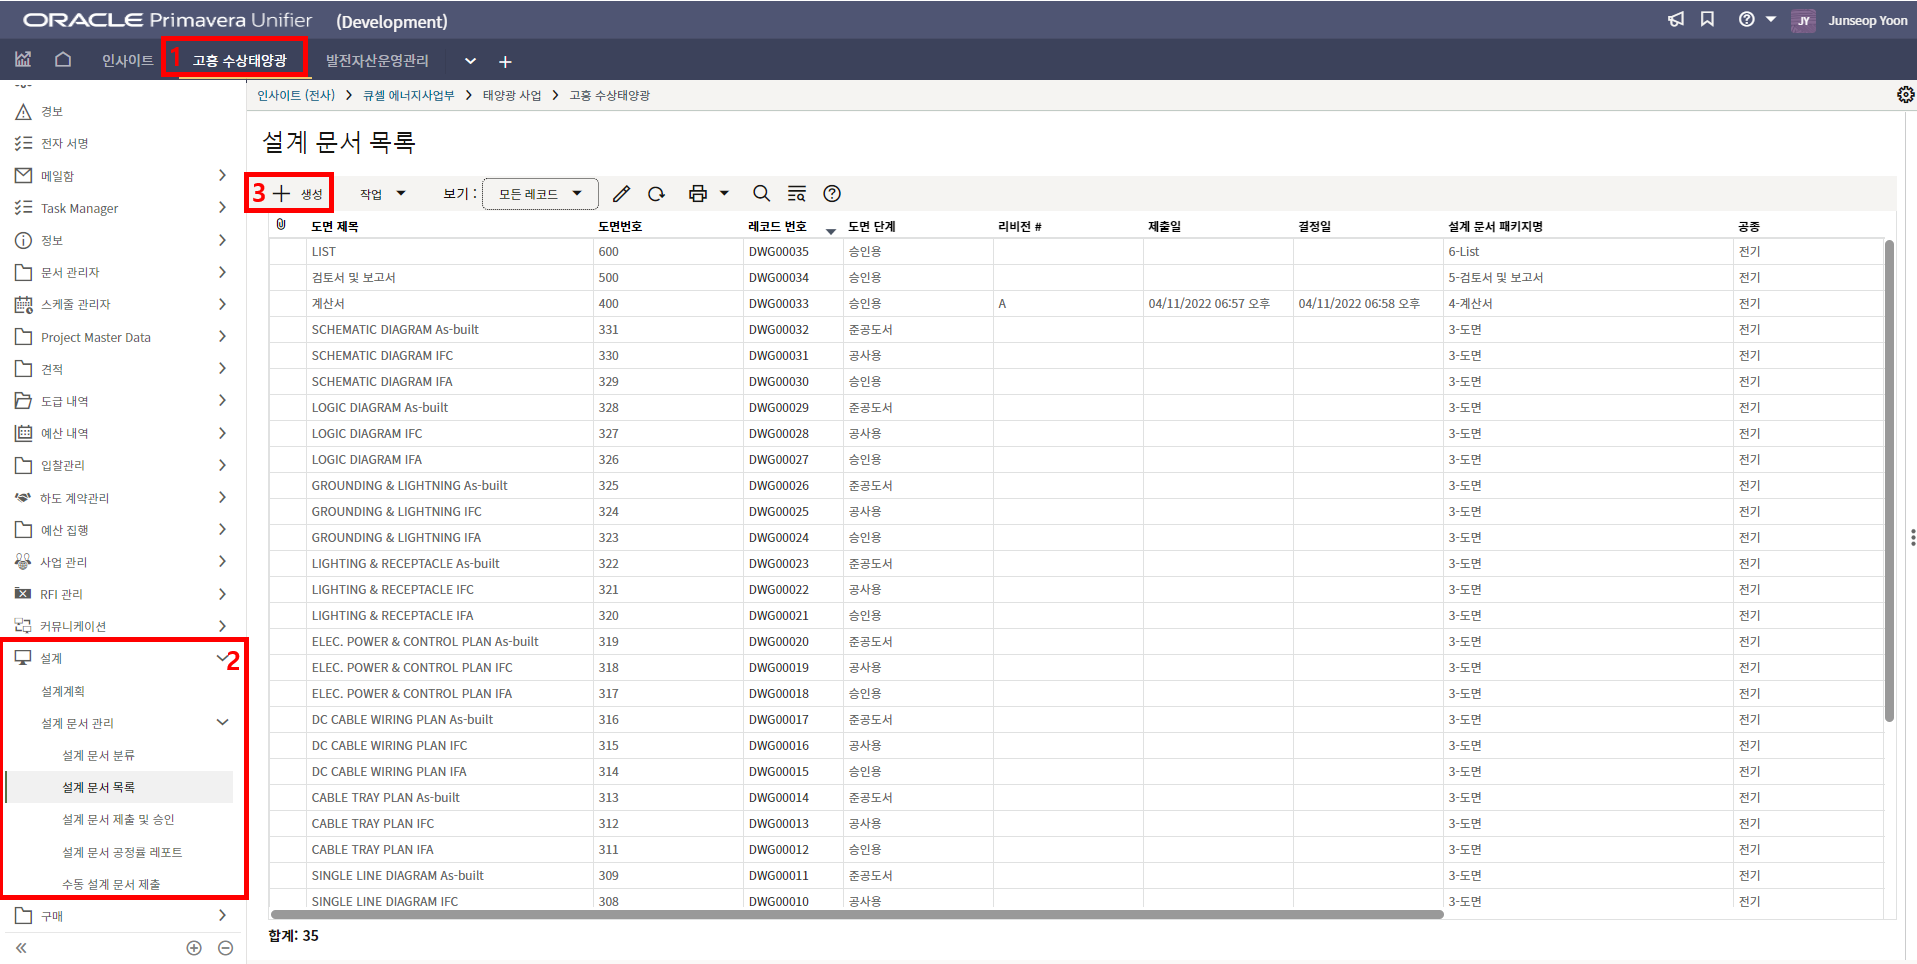Click the pencil edit icon in toolbar

(x=621, y=194)
